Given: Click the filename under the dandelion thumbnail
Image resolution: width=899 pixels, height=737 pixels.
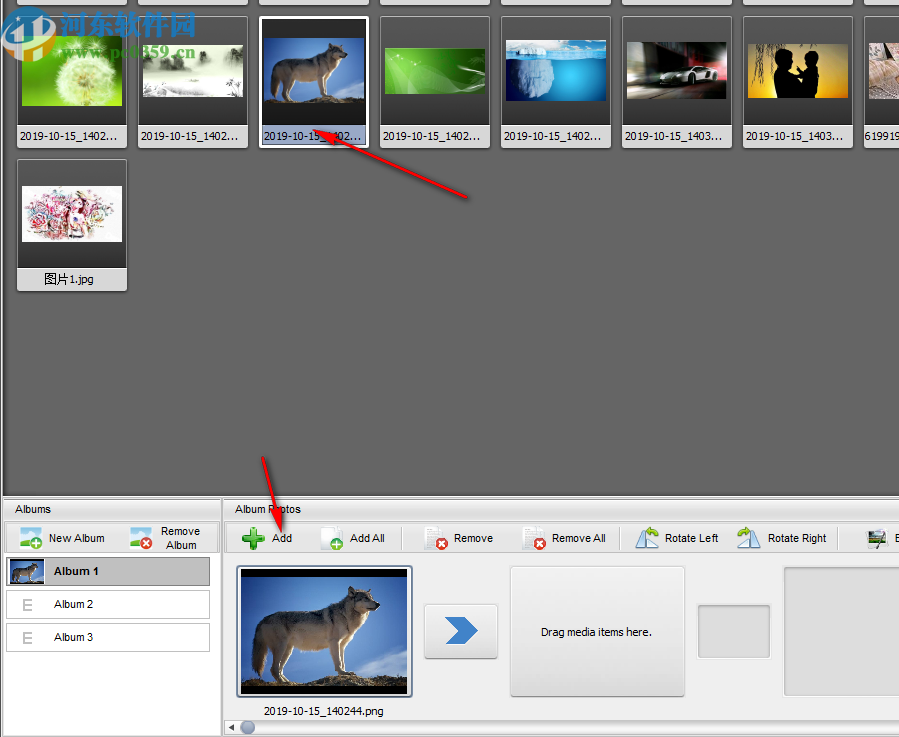Looking at the screenshot, I should [69, 137].
